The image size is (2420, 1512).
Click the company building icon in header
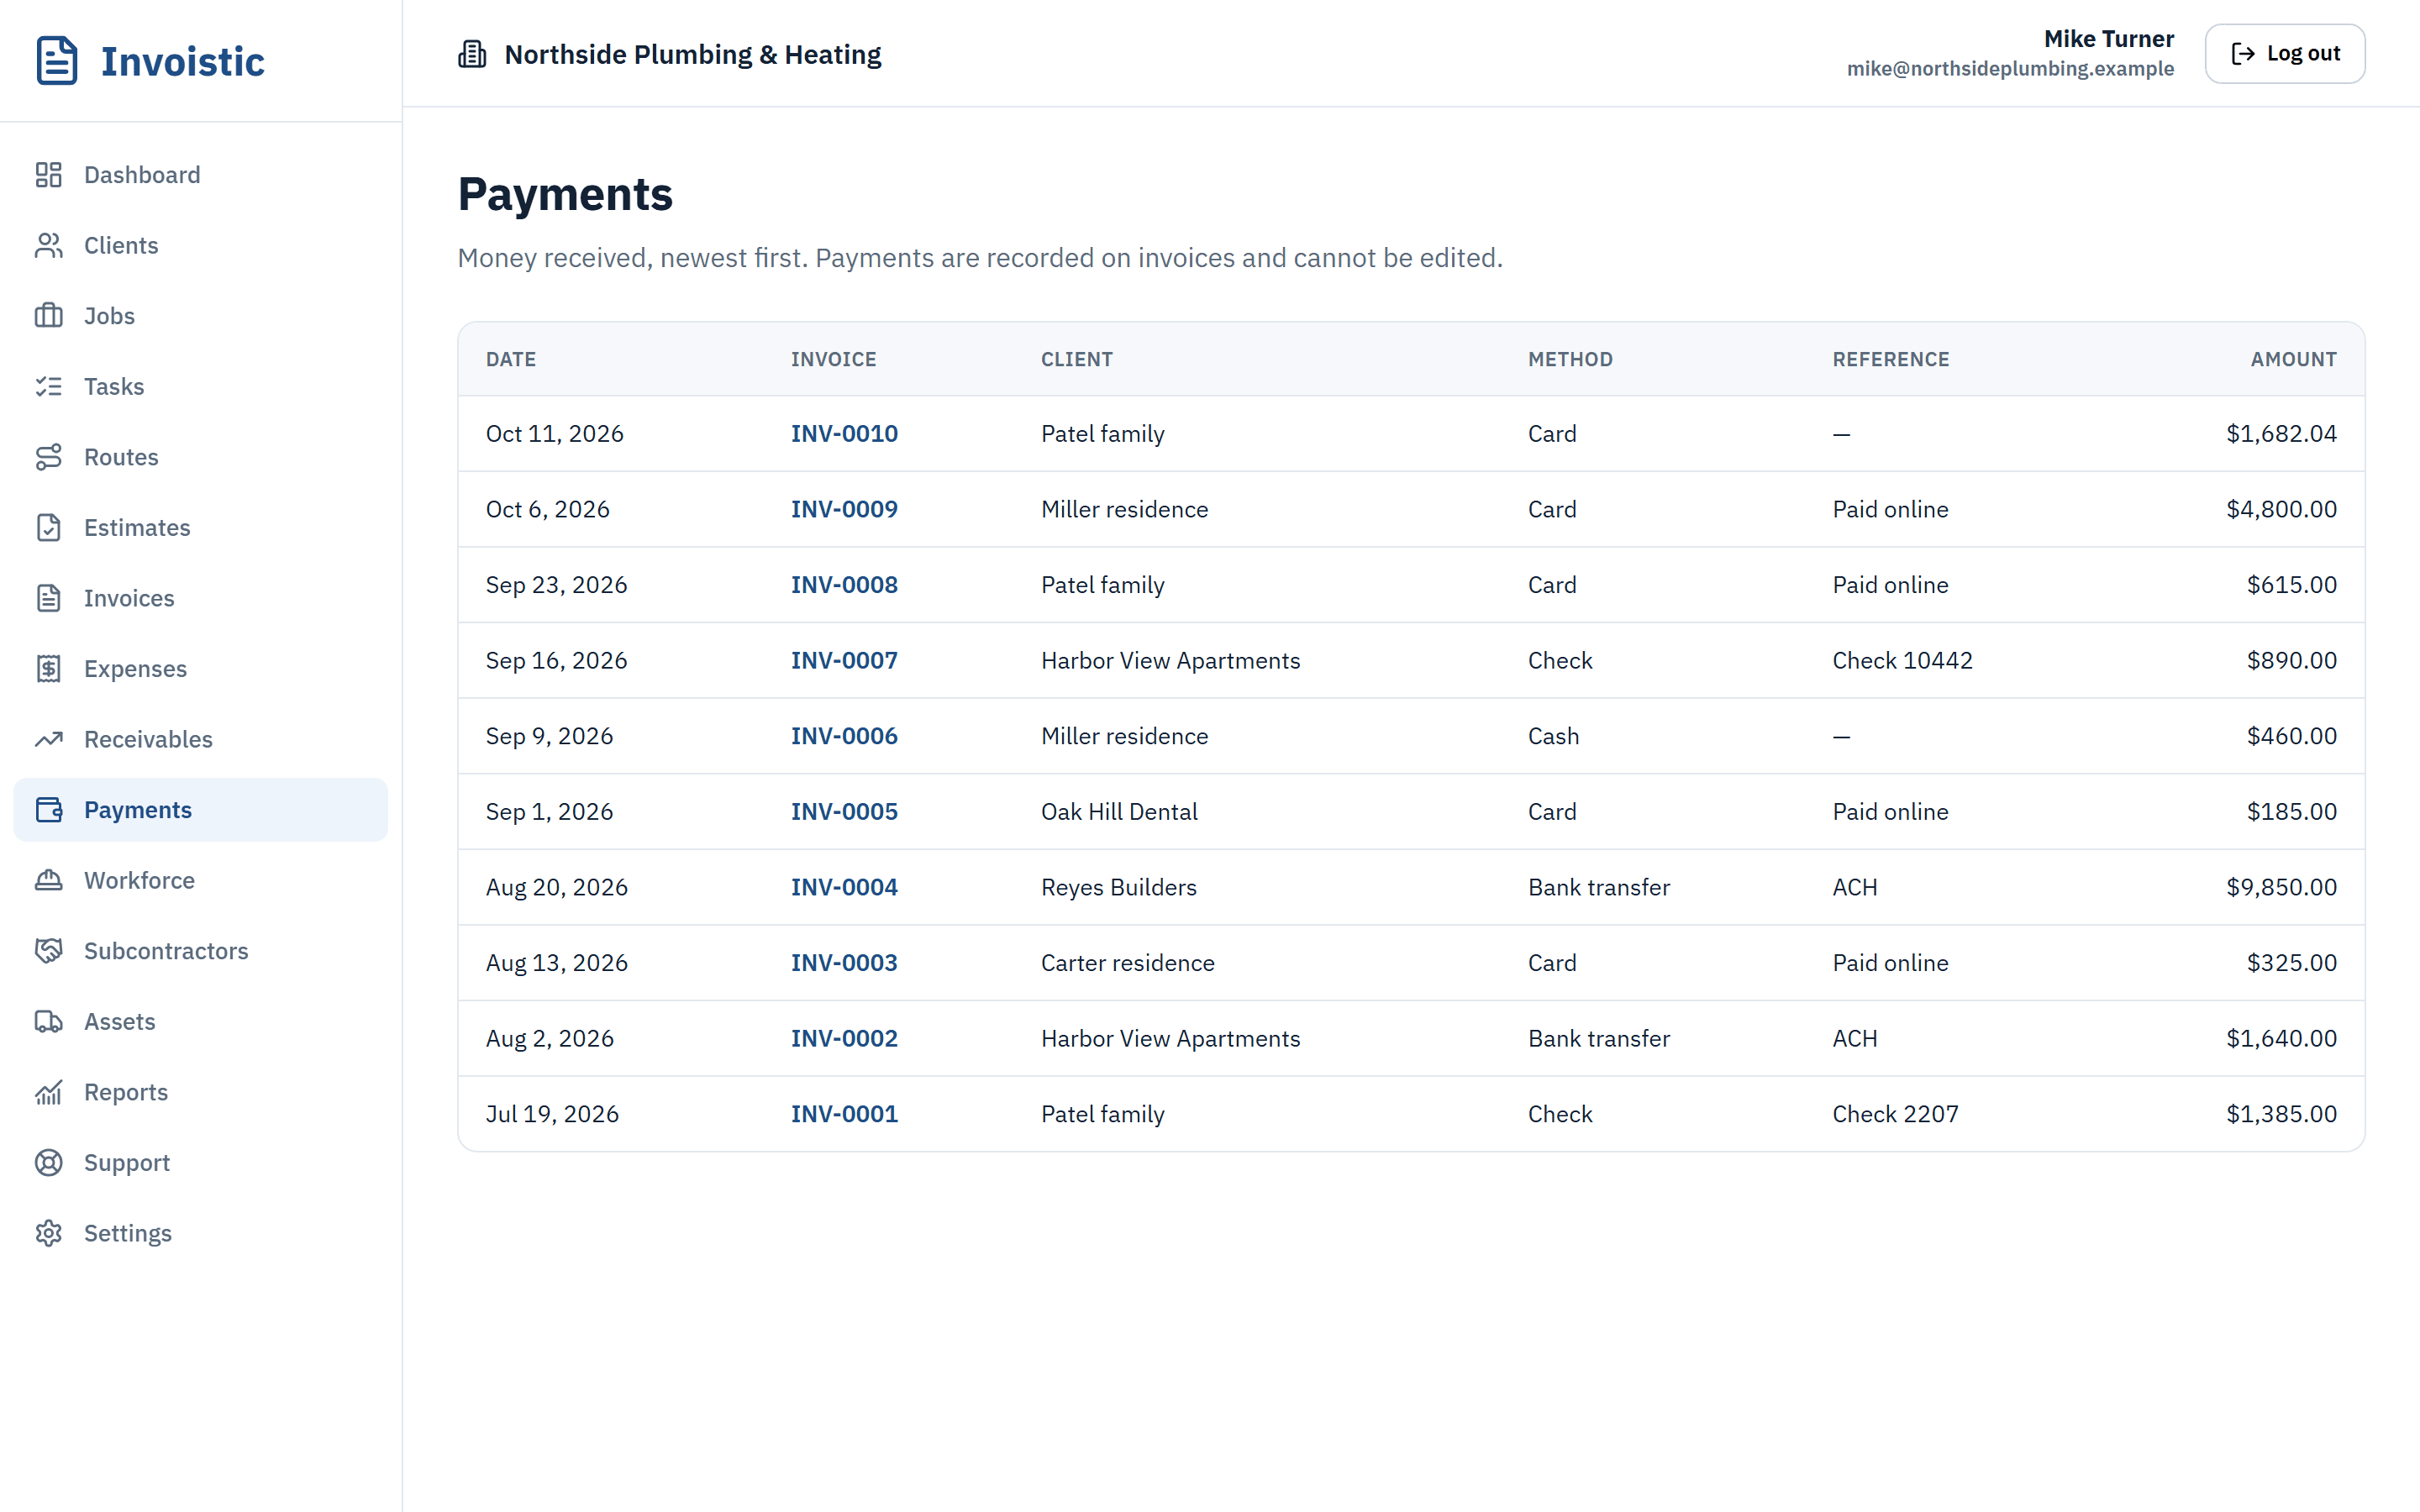(x=472, y=54)
